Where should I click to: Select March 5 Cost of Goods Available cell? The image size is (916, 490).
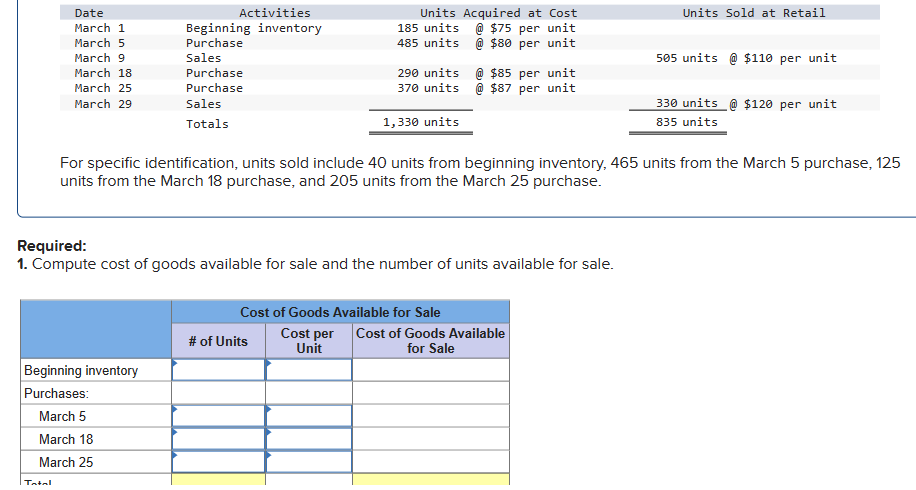coord(431,416)
